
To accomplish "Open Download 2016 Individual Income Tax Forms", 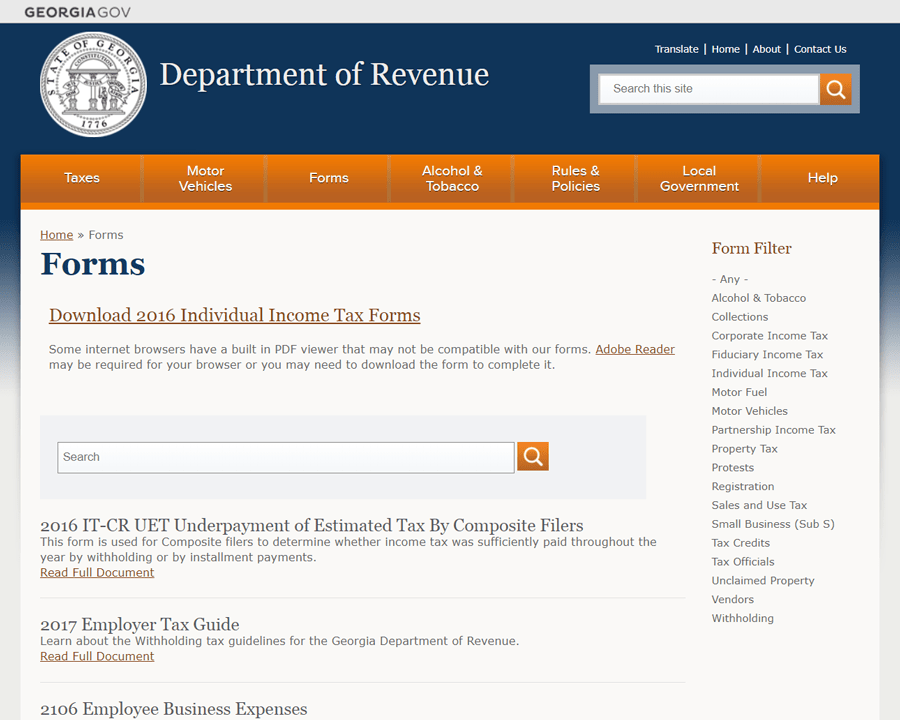I will pyautogui.click(x=234, y=315).
